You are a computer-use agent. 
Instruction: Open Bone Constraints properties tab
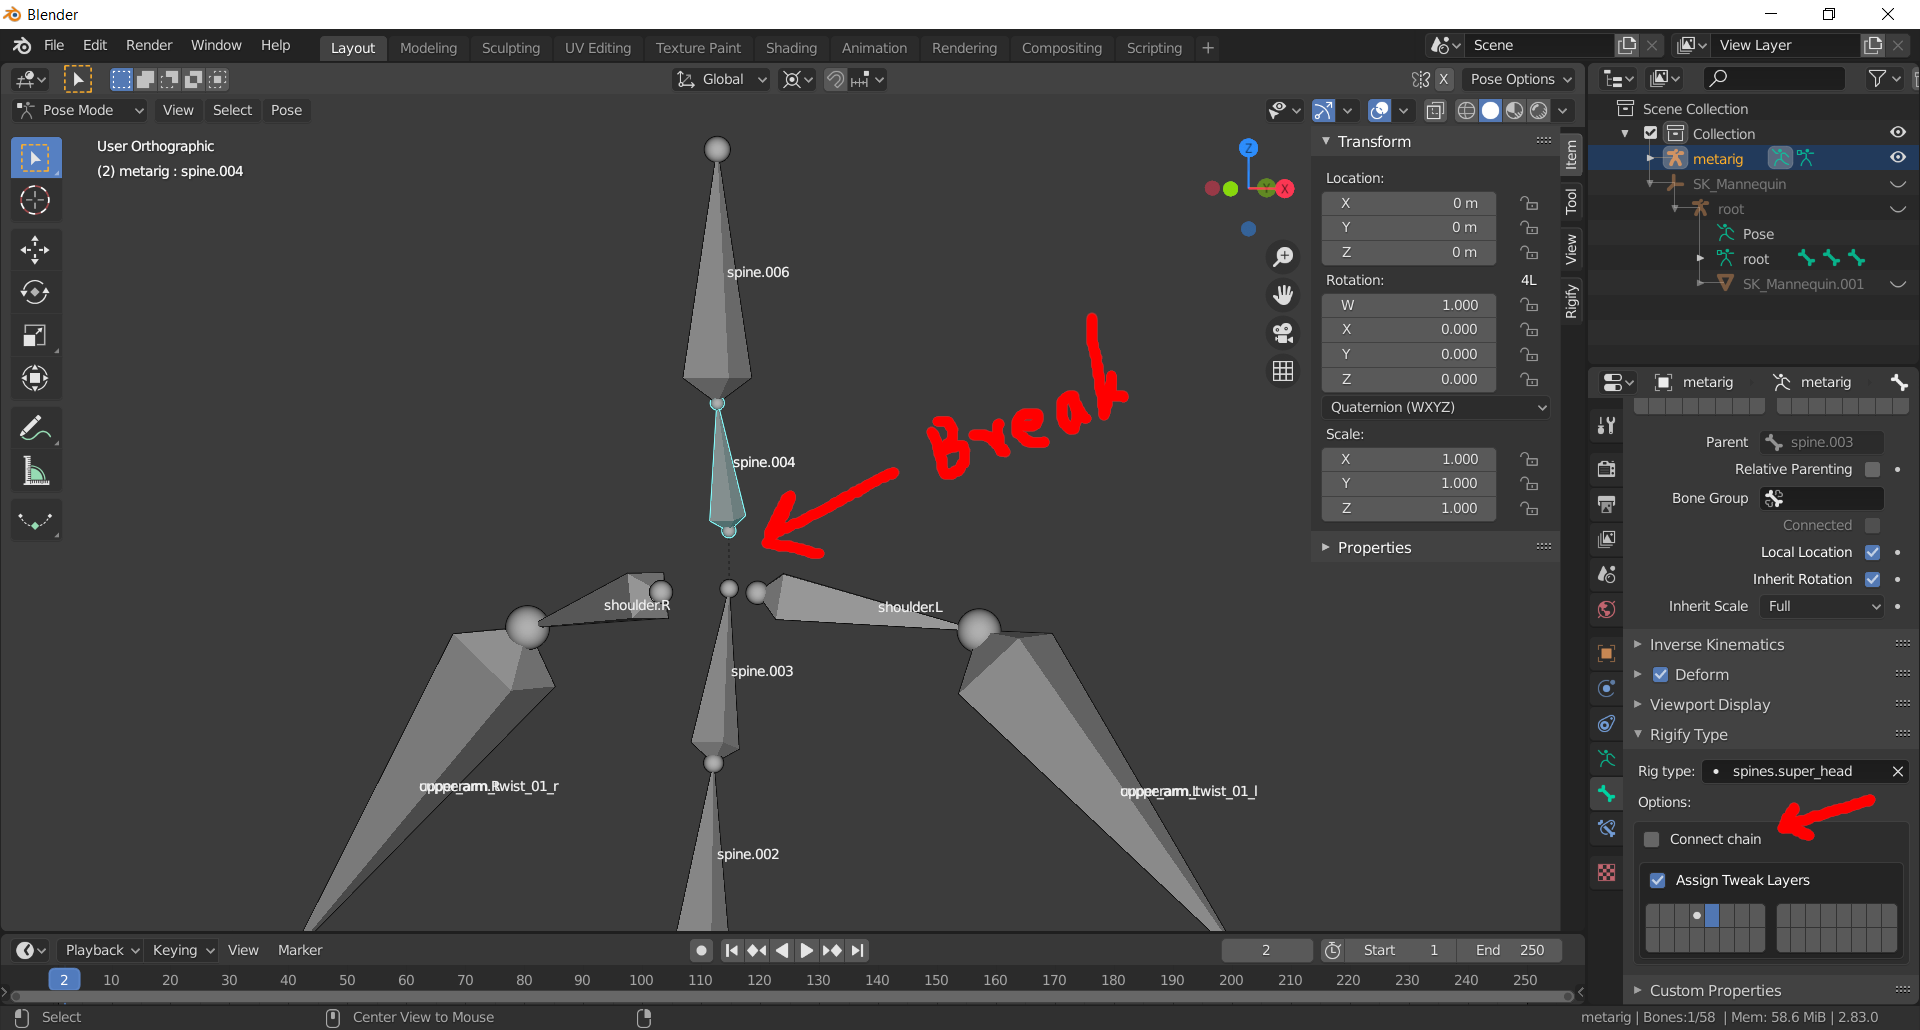tap(1607, 829)
